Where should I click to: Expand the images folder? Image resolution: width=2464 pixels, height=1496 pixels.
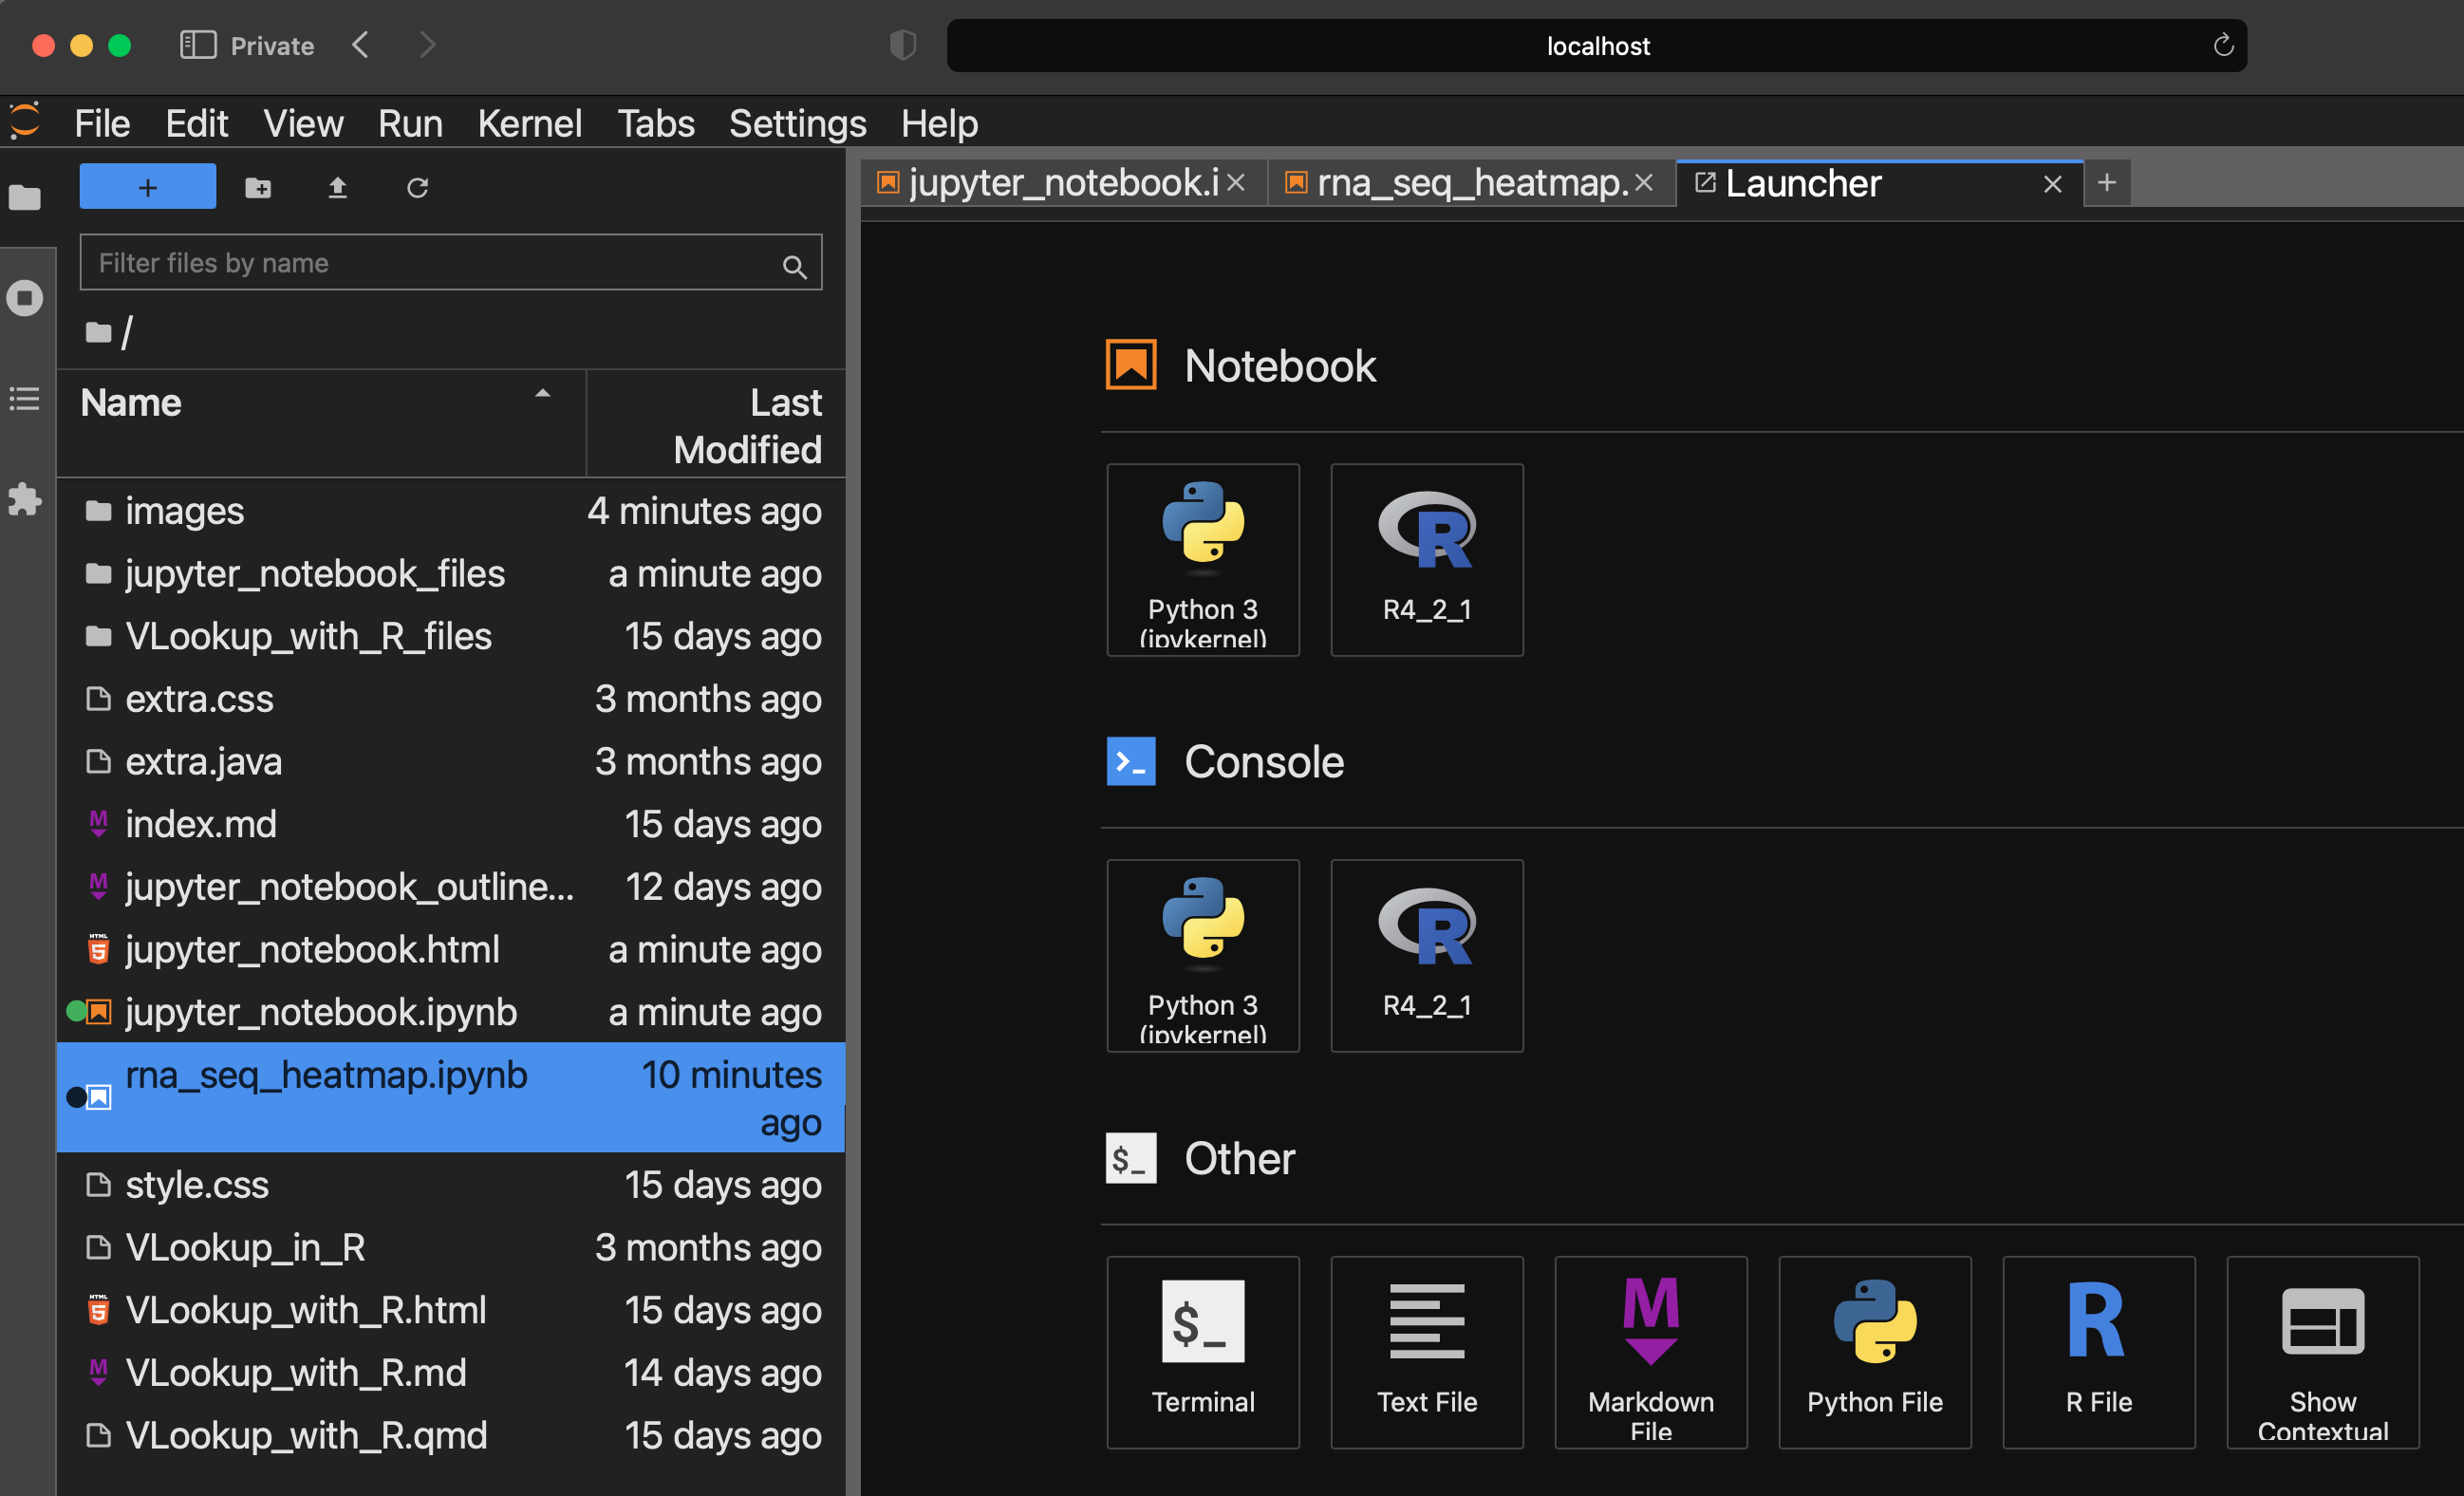tap(184, 511)
